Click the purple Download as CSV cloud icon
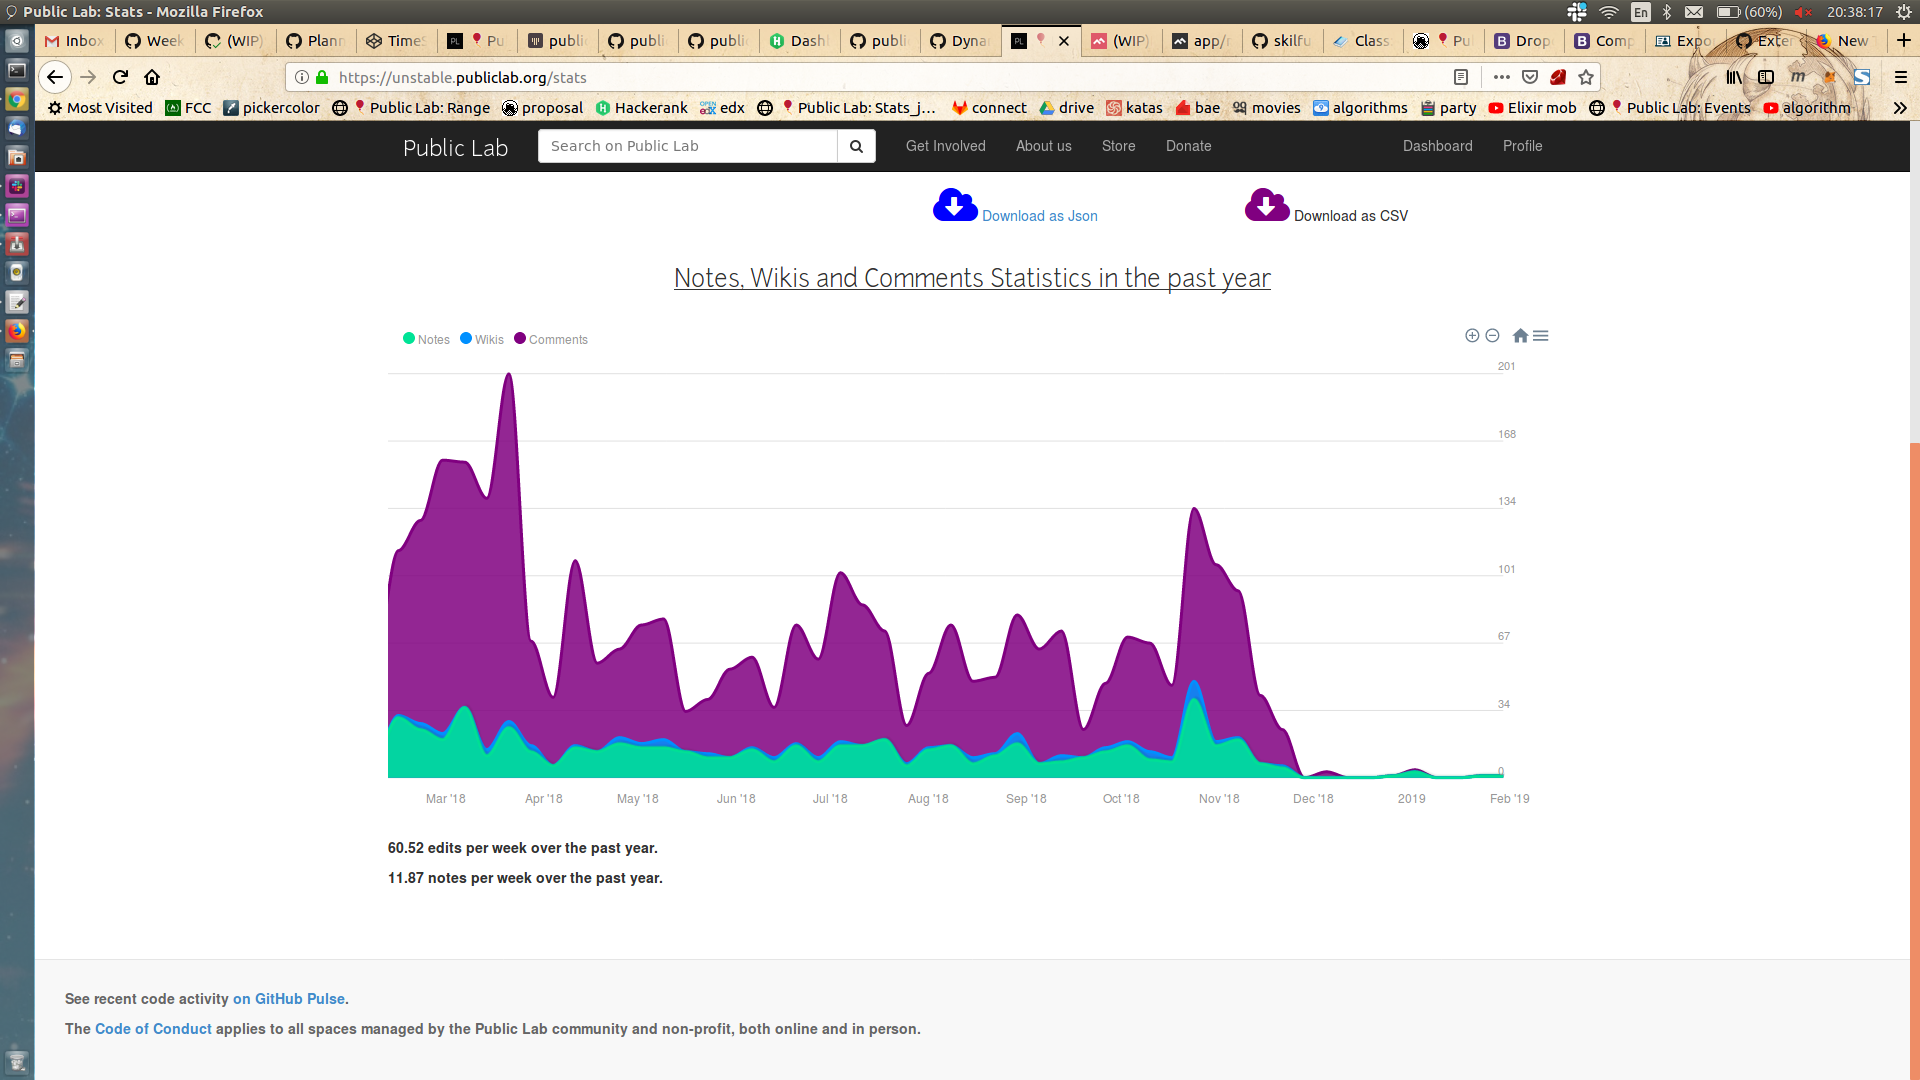 click(1266, 205)
